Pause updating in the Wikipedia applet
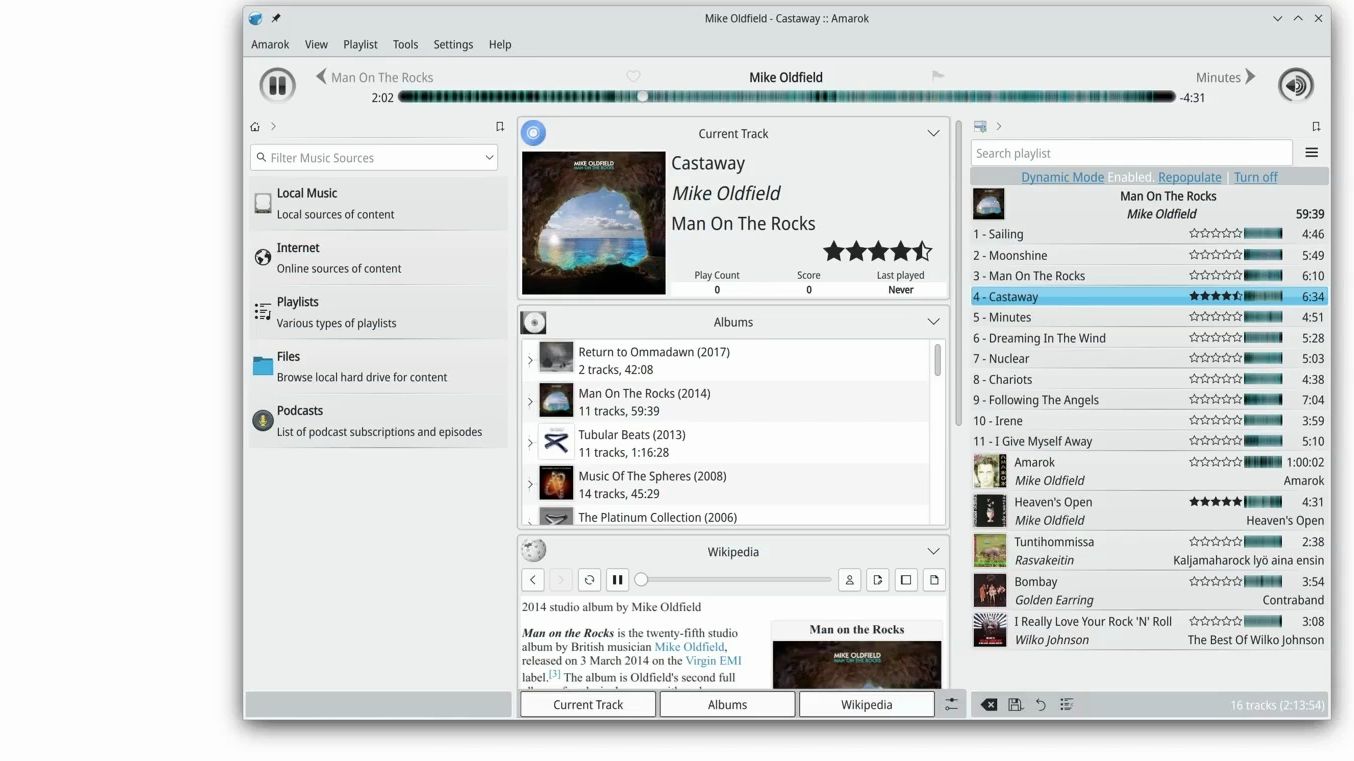This screenshot has width=1354, height=761. [x=617, y=580]
